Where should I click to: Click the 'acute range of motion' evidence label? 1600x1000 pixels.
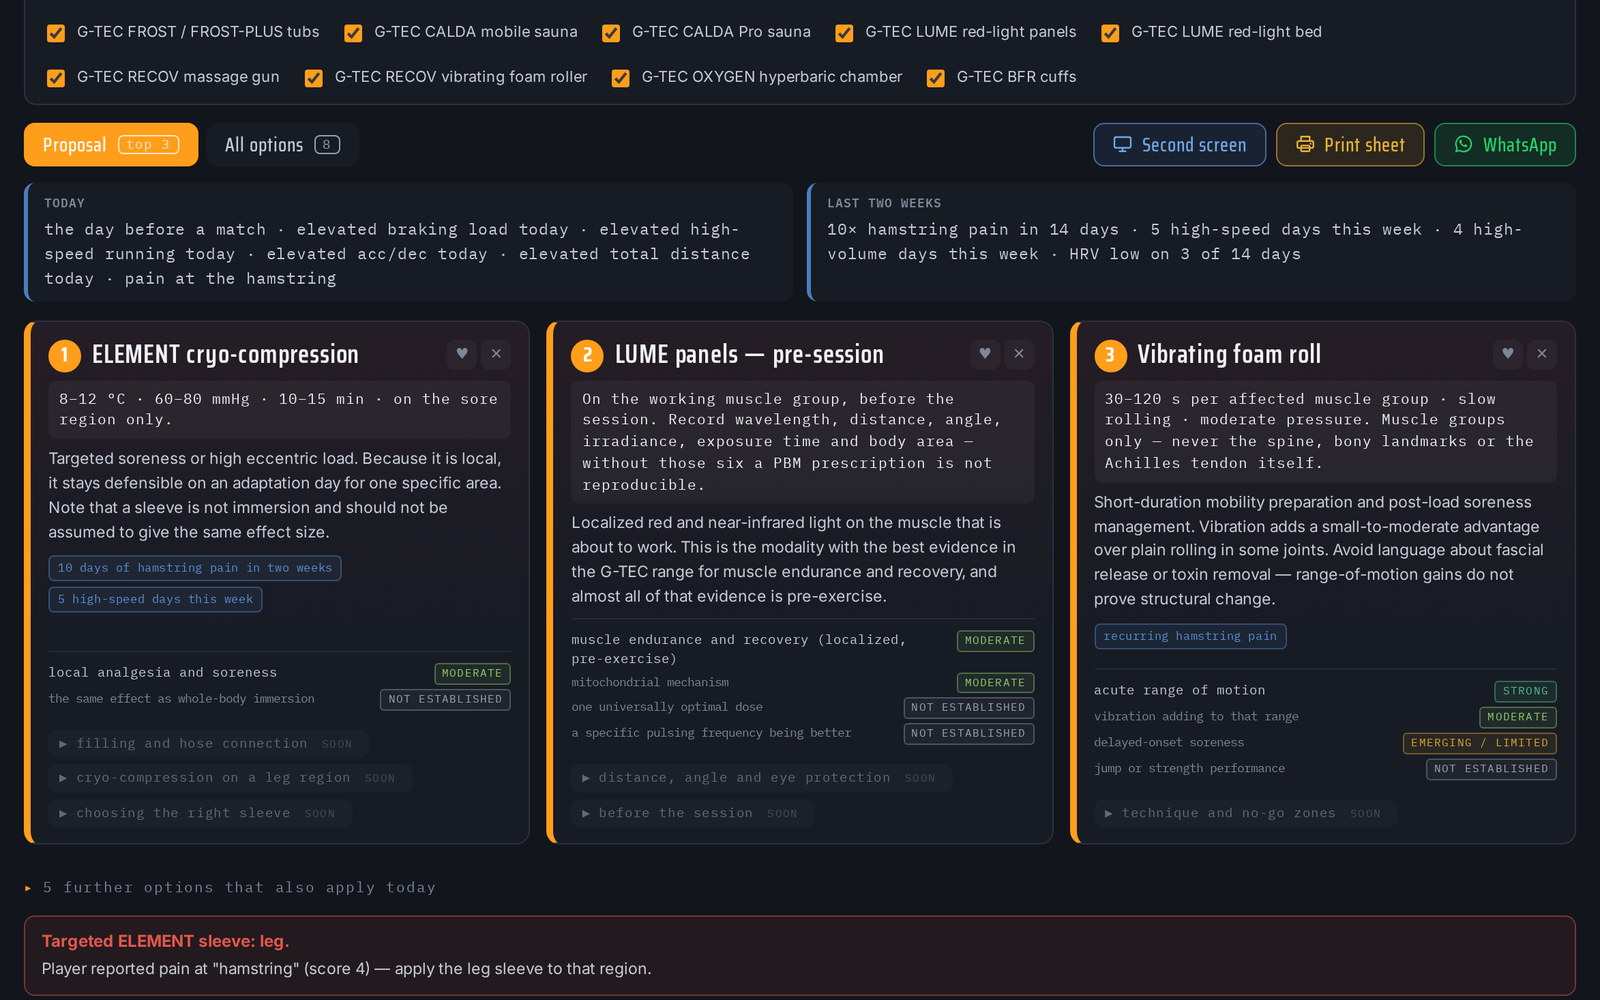click(x=1179, y=690)
